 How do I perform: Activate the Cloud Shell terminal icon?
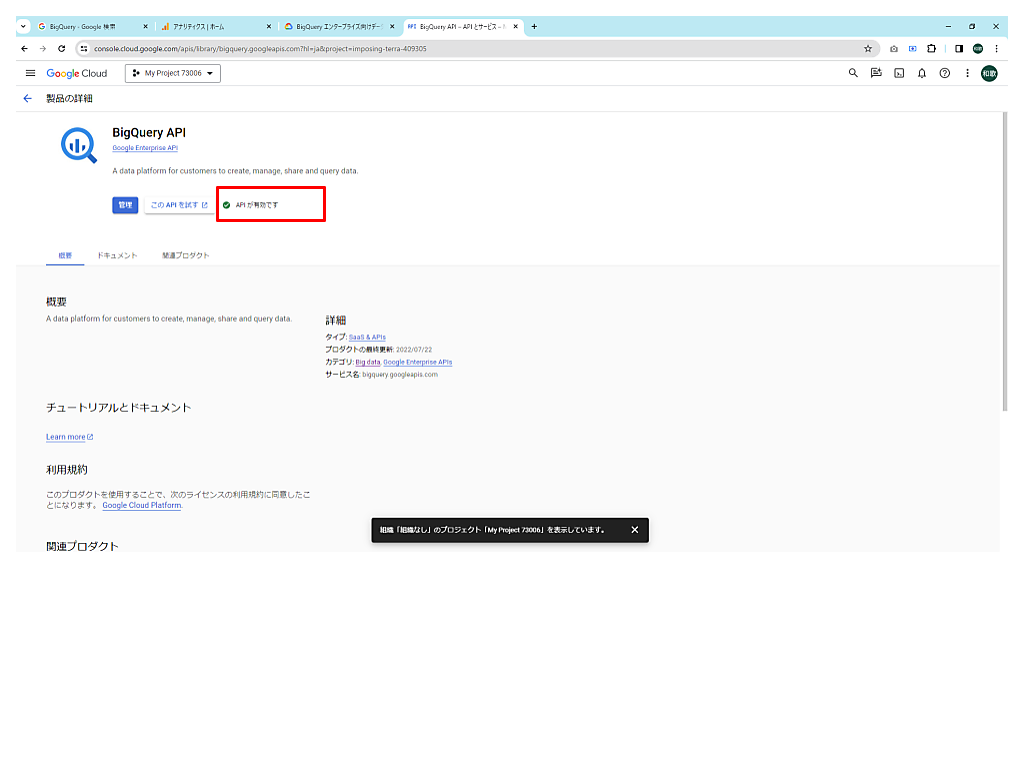(899, 73)
